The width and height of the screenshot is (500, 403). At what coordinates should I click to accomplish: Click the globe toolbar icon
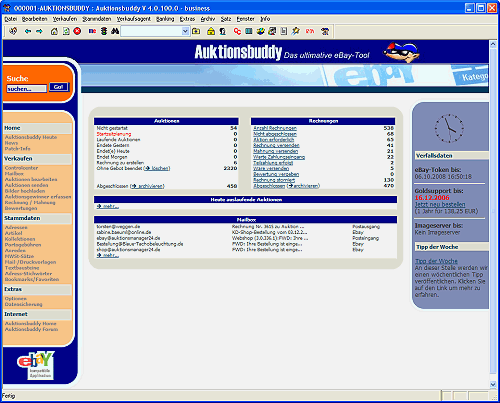tap(260, 31)
